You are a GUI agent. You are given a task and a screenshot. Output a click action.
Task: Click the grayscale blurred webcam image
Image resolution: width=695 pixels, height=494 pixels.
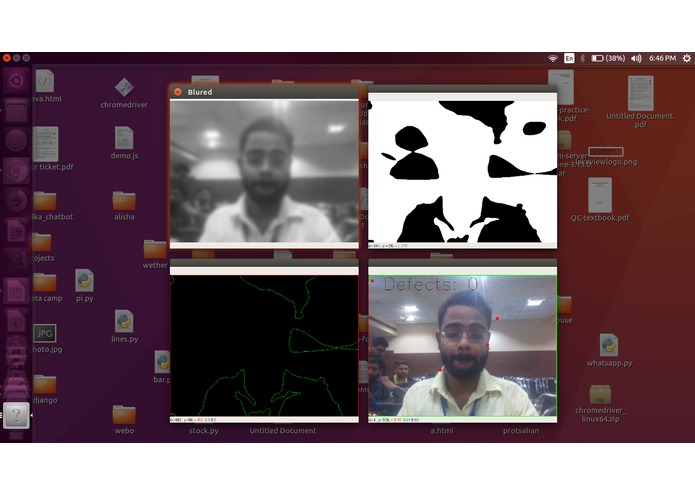(264, 171)
